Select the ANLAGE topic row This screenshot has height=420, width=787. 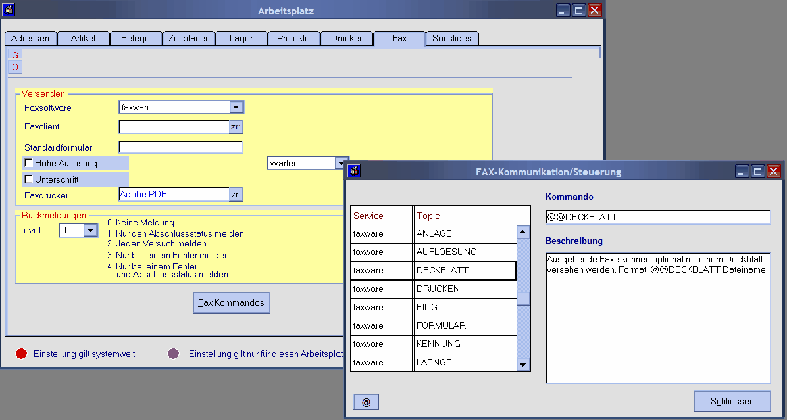(465, 233)
